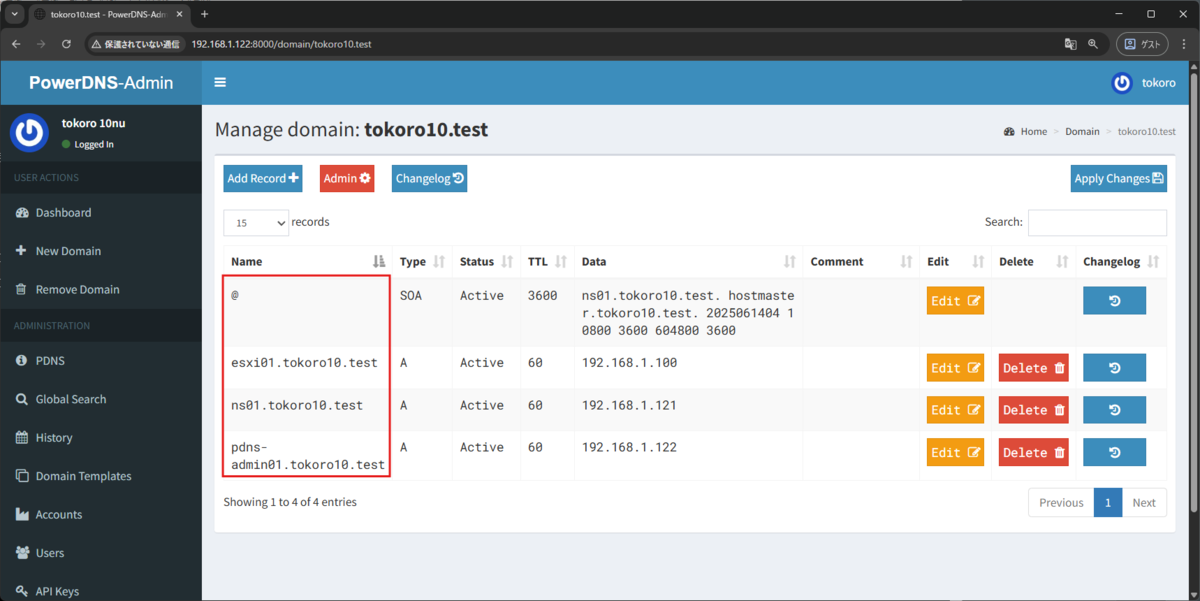View changelog for pdns-admin01.tokoro10.test record
1200x601 pixels.
1114,452
